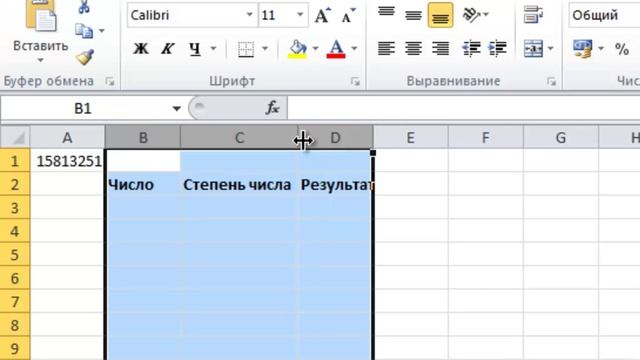This screenshot has width=640, height=360.
Task: Open fill color dropdown arrow
Action: tap(316, 49)
